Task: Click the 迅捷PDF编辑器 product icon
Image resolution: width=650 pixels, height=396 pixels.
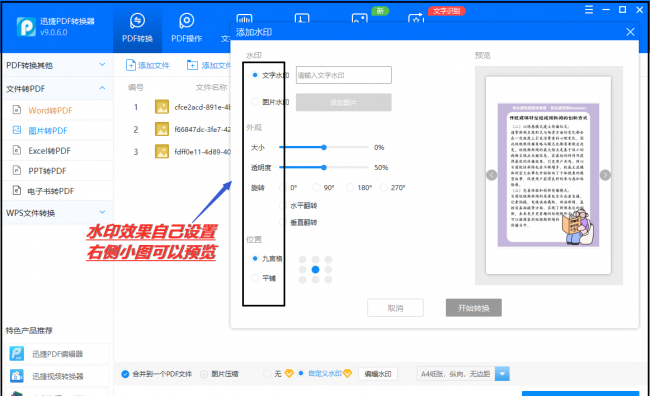Action: coord(17,354)
